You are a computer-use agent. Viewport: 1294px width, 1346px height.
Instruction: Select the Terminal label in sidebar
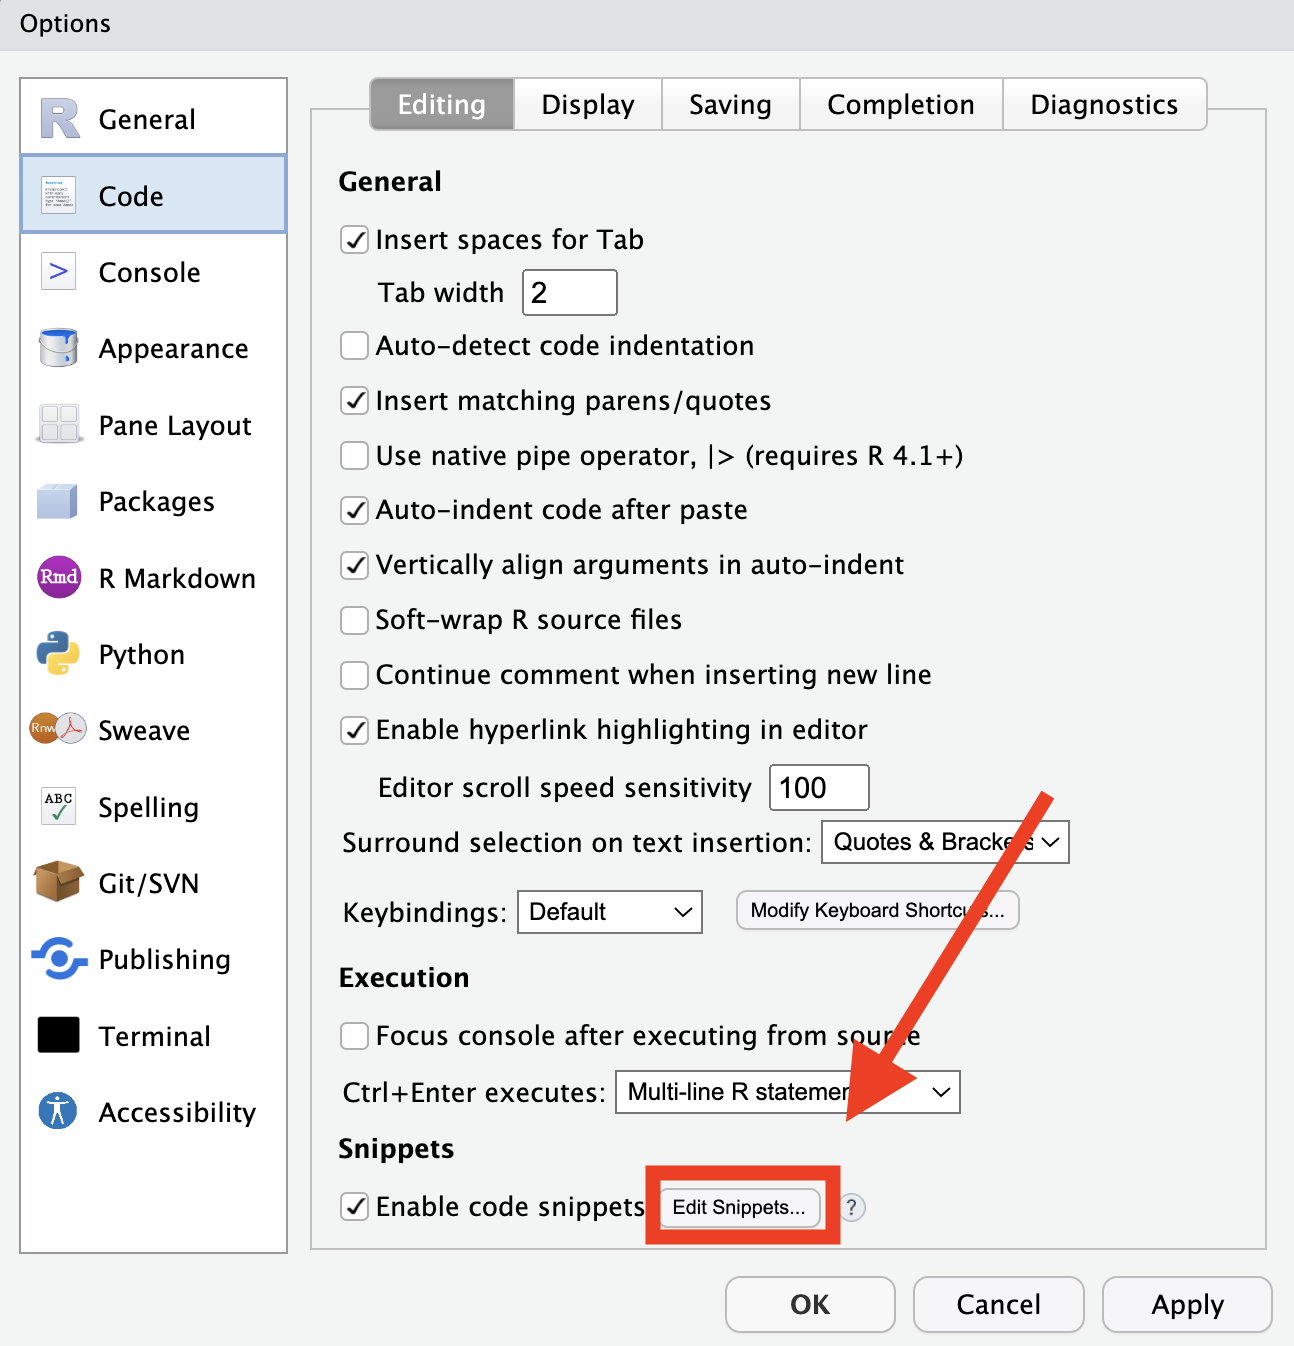155,1036
